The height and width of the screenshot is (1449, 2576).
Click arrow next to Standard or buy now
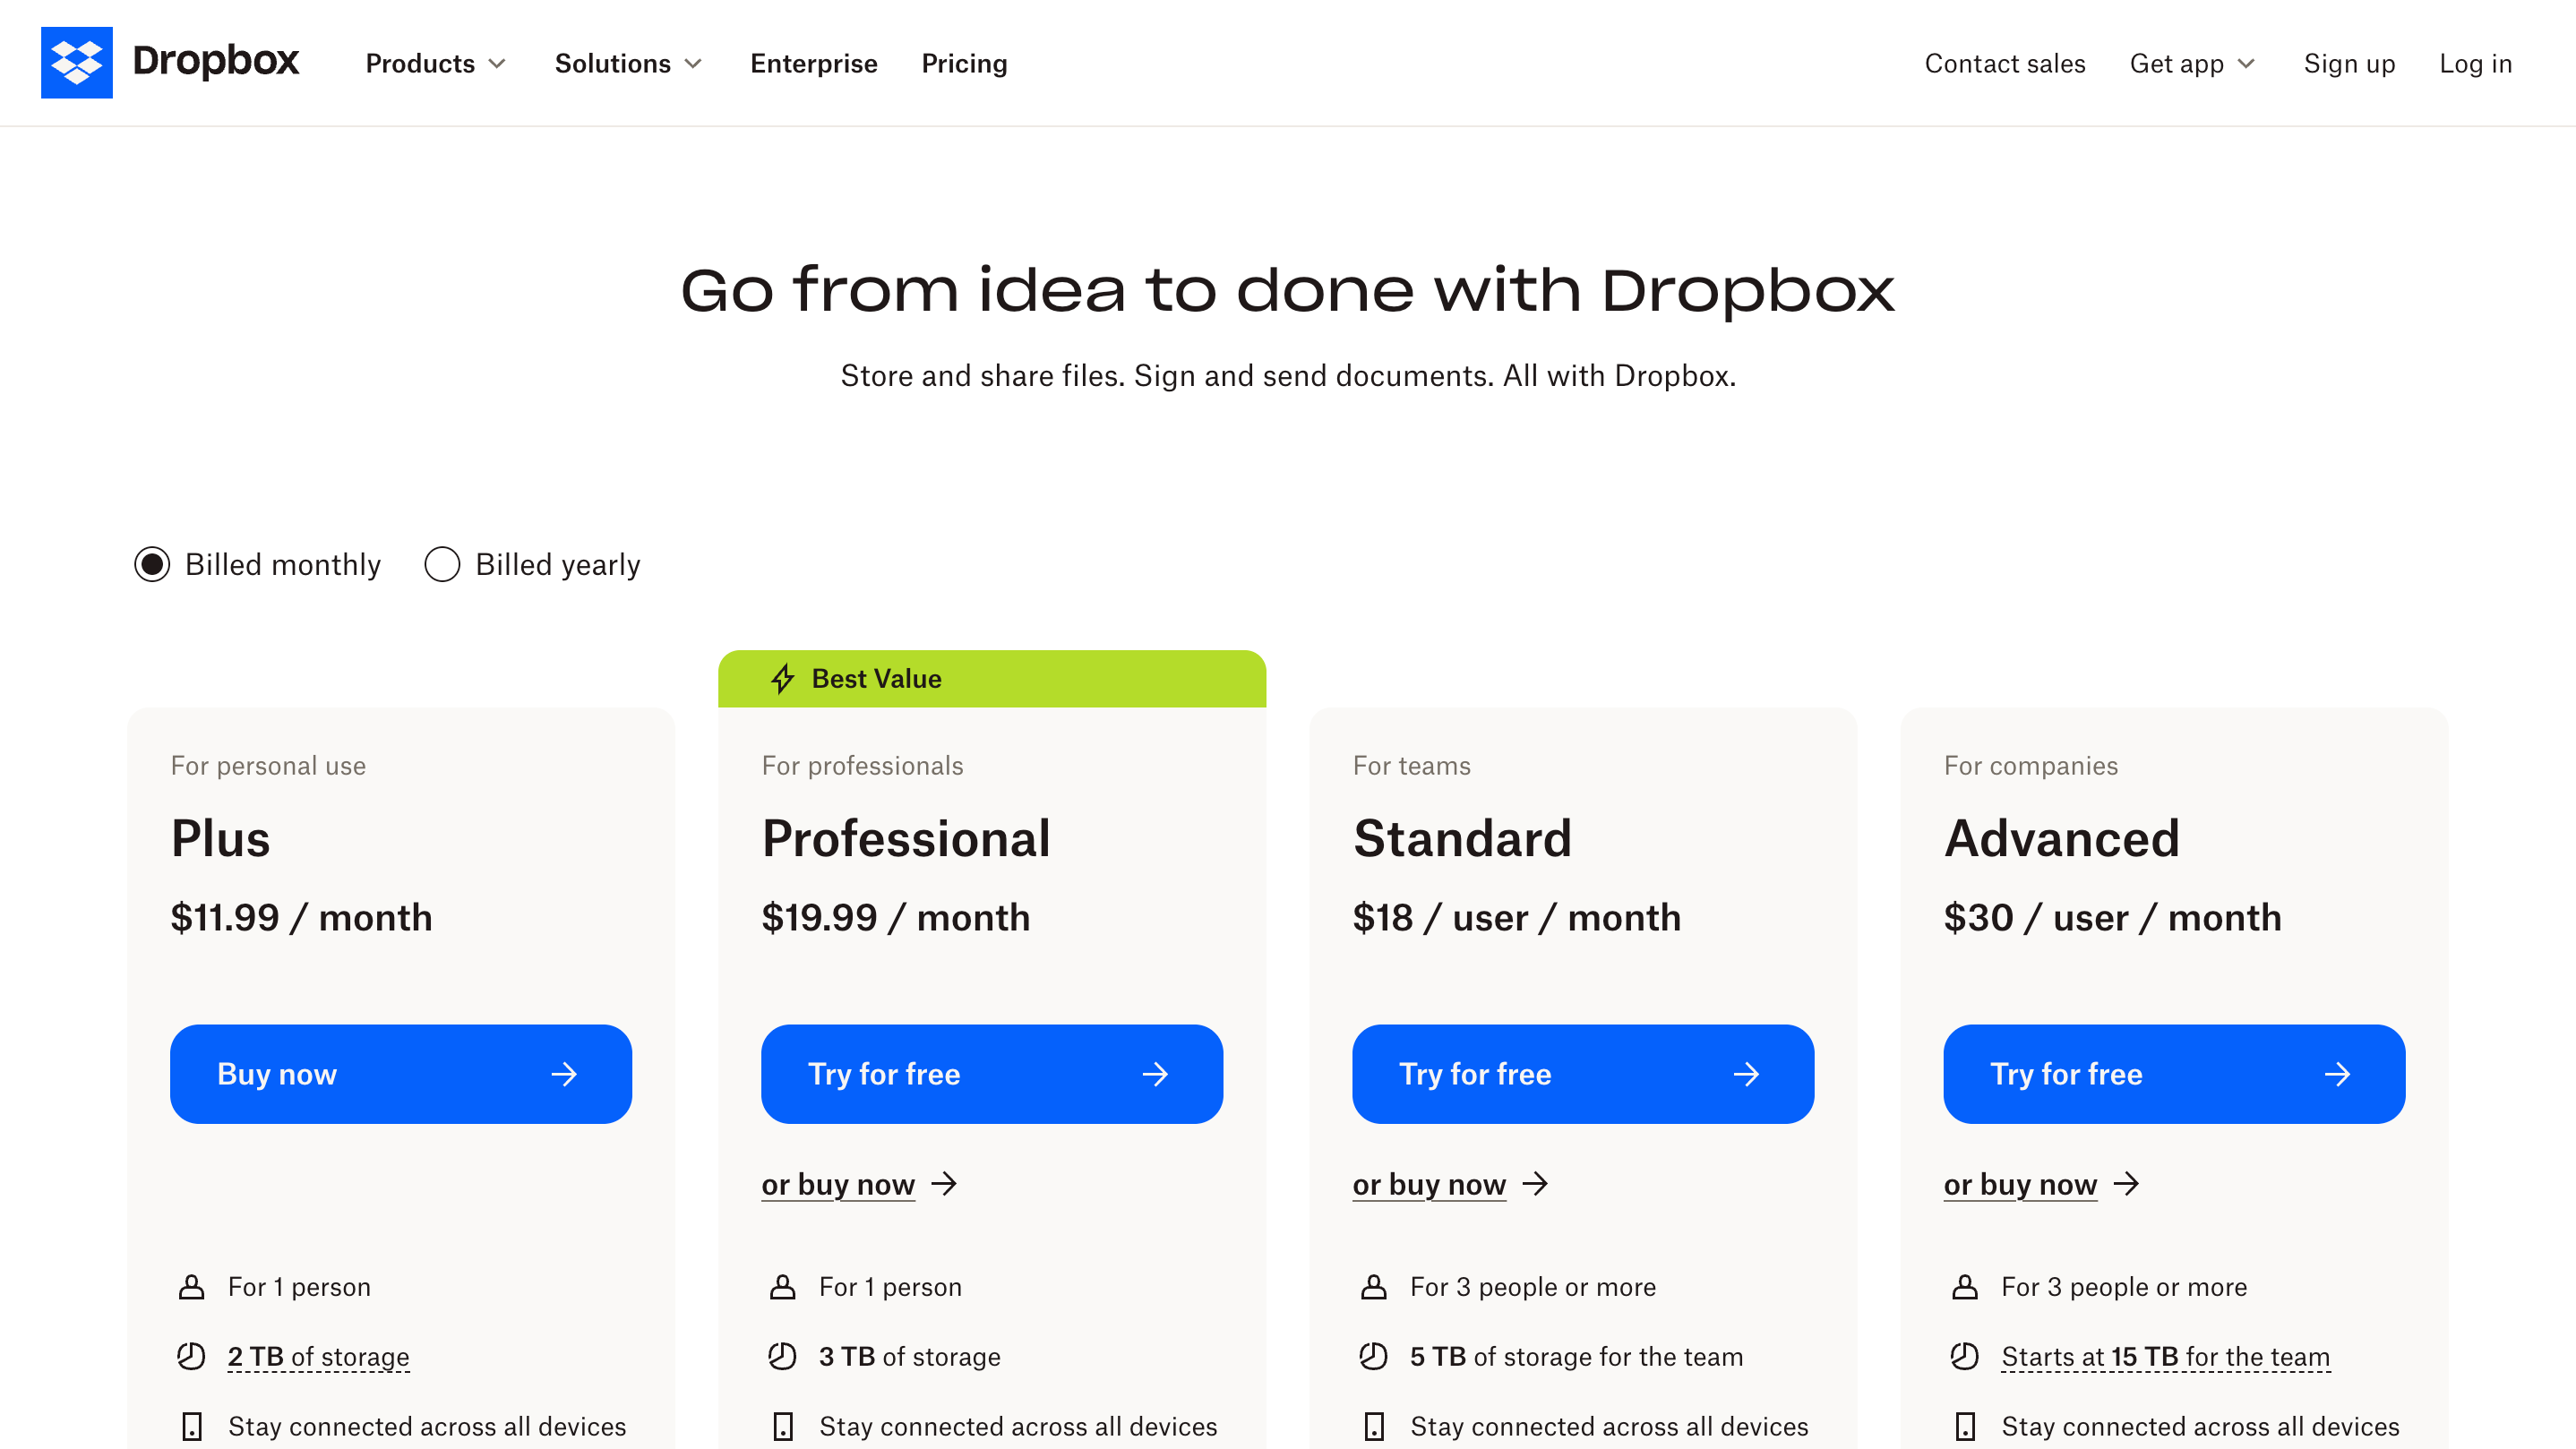click(1535, 1184)
